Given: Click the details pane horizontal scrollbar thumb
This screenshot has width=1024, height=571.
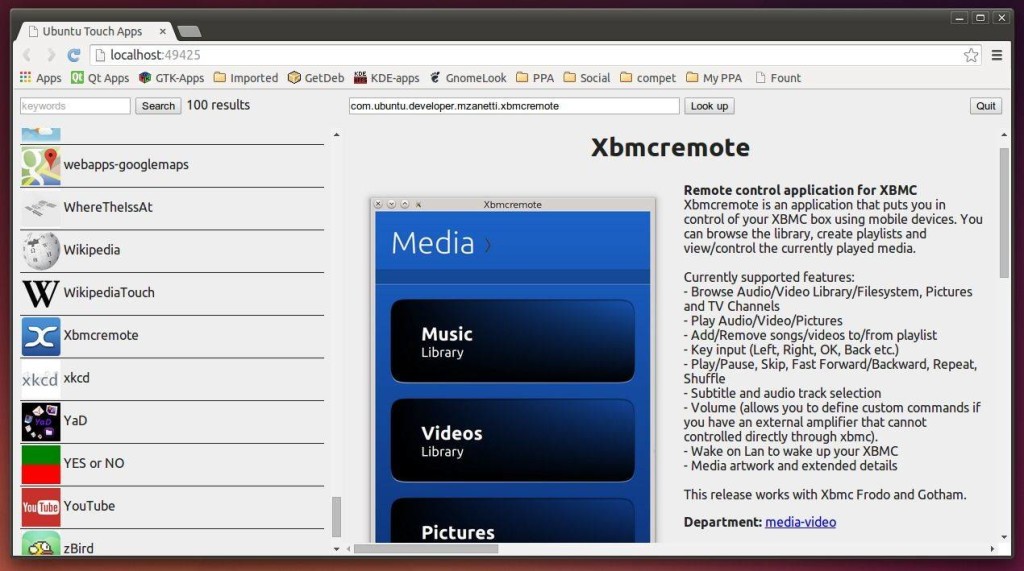Looking at the screenshot, I should click(x=426, y=549).
